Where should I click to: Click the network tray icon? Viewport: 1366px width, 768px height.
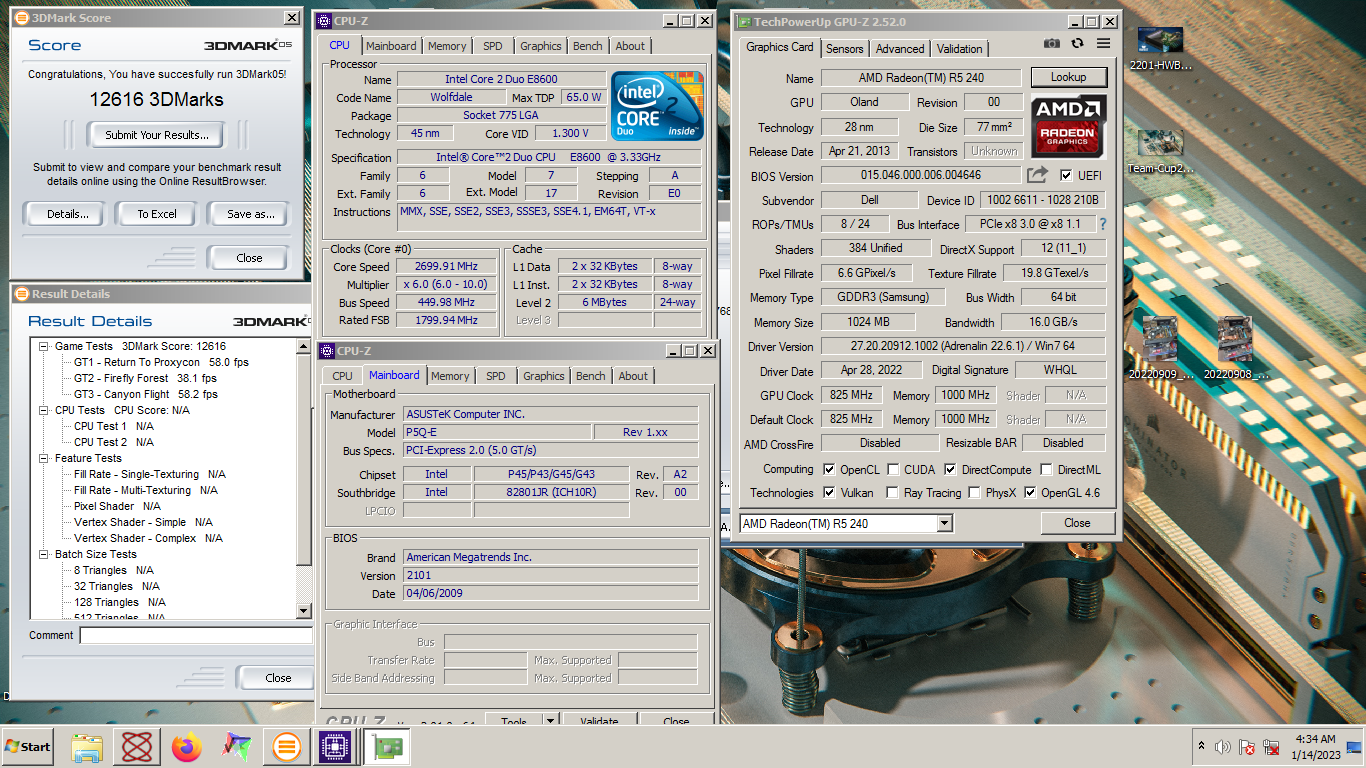coord(1272,747)
